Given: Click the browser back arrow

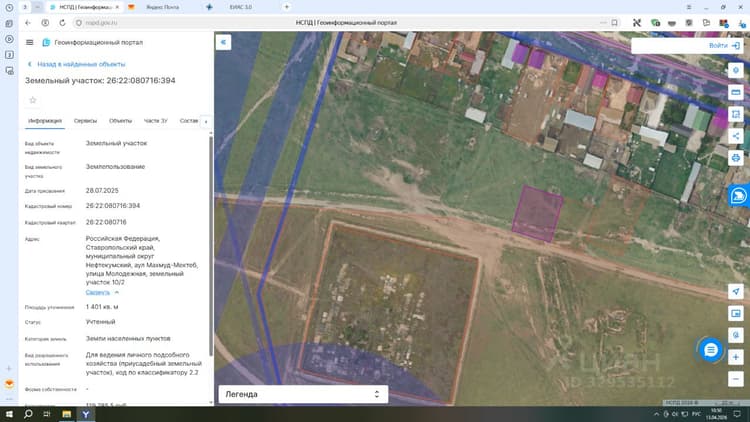Looking at the screenshot, I should (x=28, y=22).
